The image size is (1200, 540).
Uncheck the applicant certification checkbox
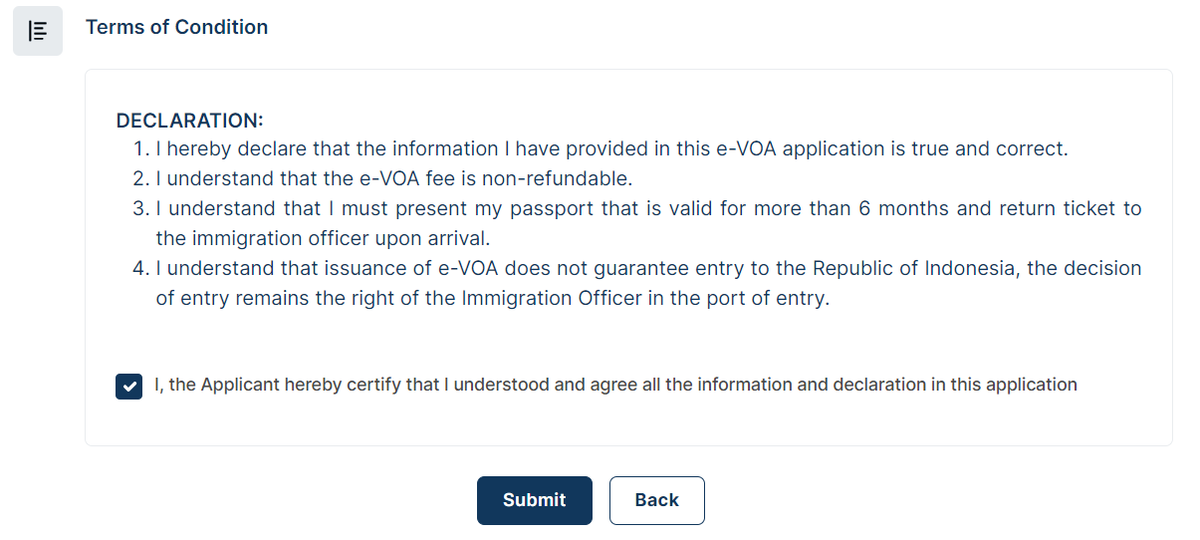[128, 385]
